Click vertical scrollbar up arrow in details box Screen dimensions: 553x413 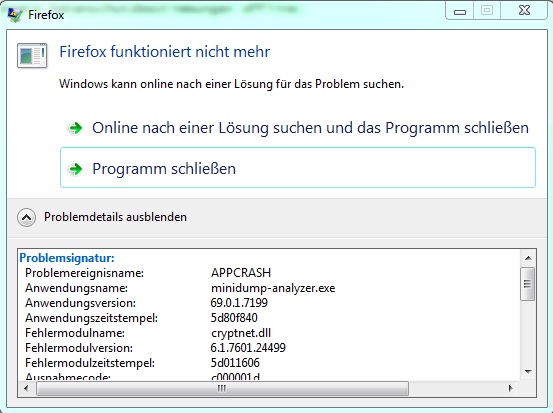click(x=528, y=258)
